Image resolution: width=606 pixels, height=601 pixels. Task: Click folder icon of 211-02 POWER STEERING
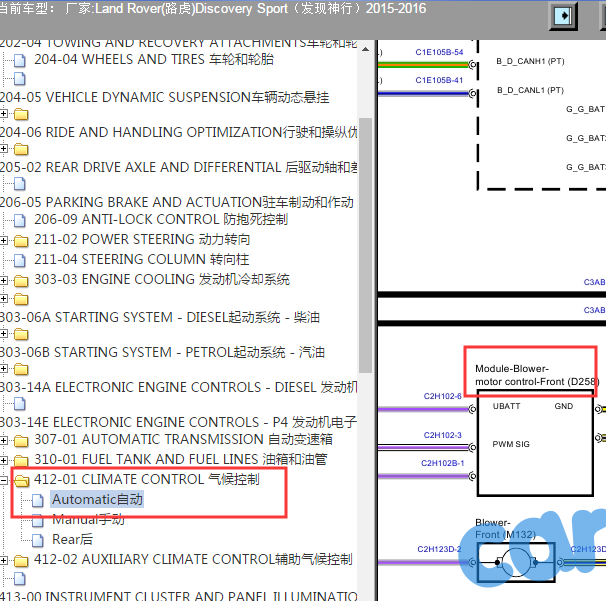[x=21, y=241]
